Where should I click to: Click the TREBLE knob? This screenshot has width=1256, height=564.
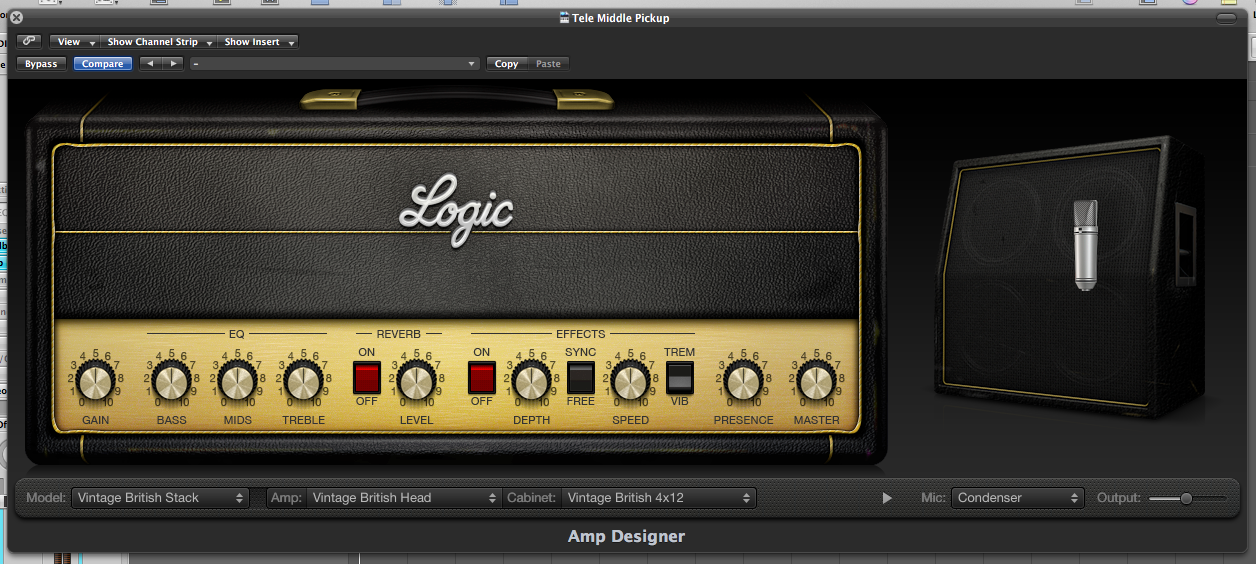[x=302, y=382]
